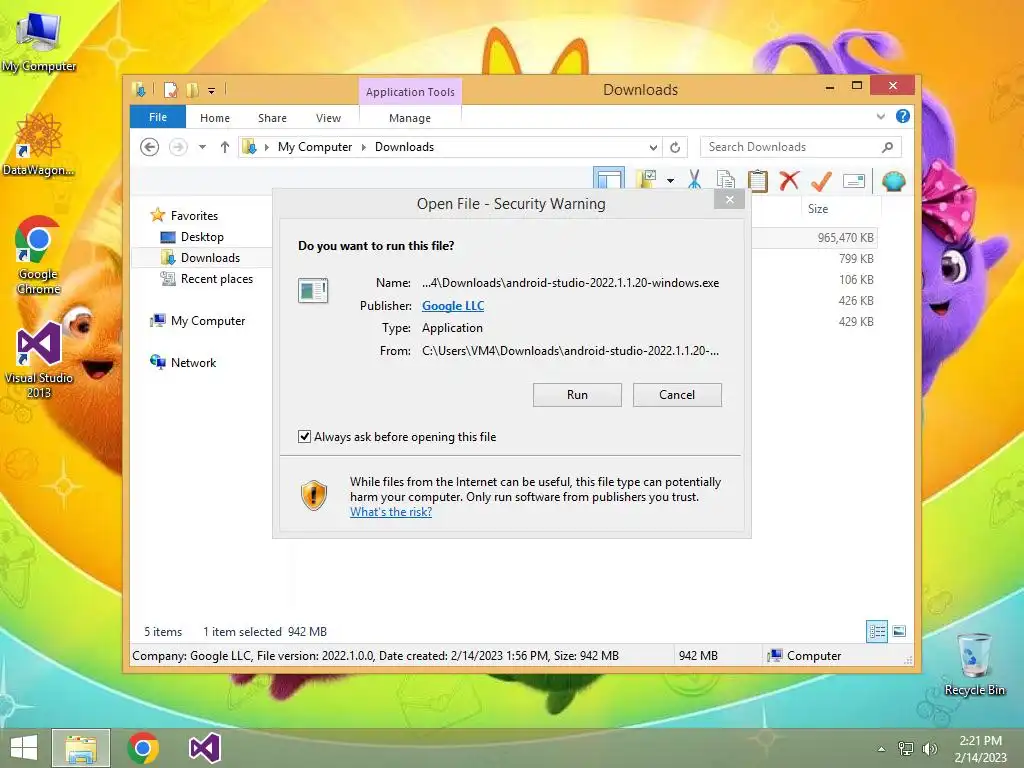Launch Google Chrome from the taskbar
The image size is (1024, 768).
point(143,748)
